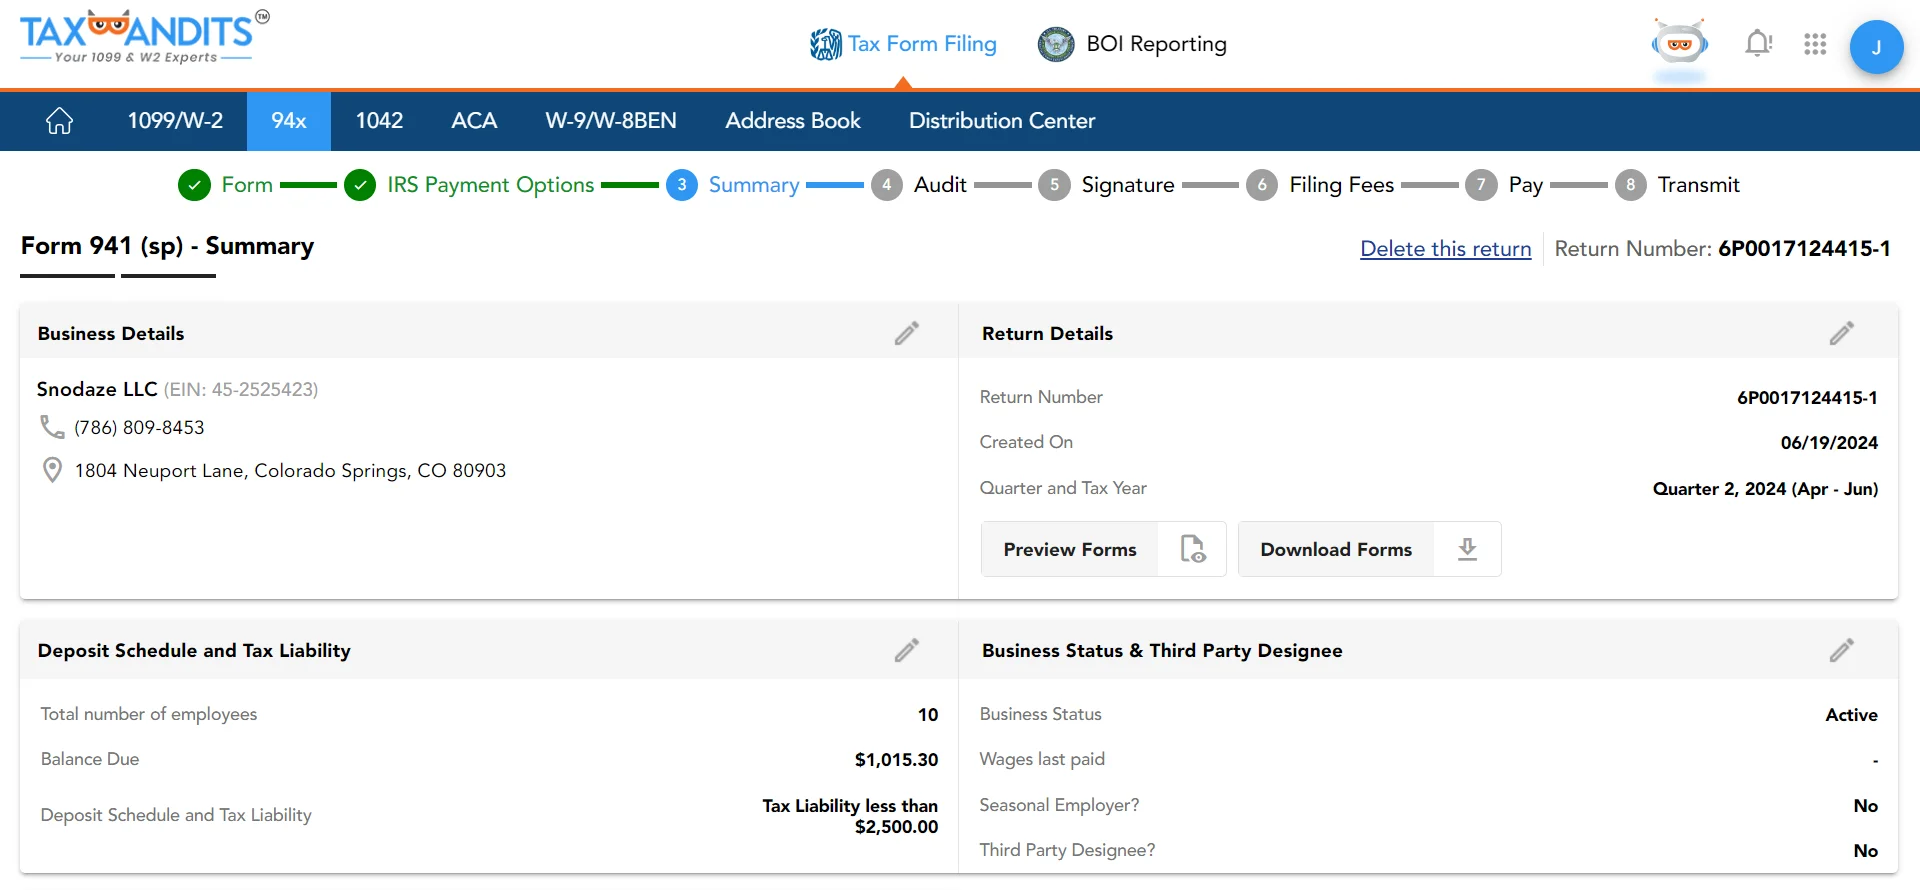Viewport: 1920px width, 890px height.
Task: Open the Tax Form Filing section
Action: click(x=903, y=44)
